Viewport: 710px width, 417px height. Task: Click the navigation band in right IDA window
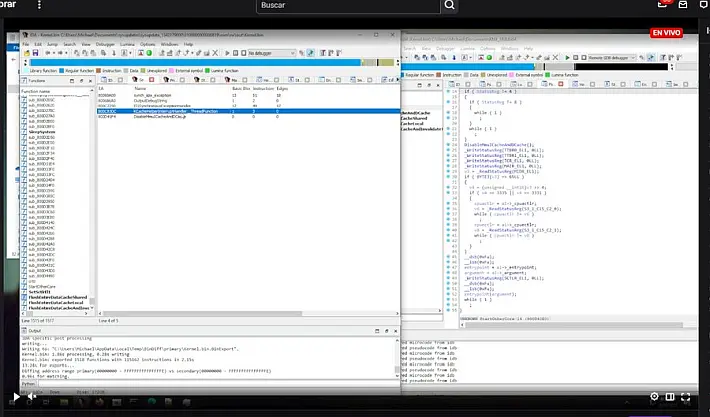(535, 67)
